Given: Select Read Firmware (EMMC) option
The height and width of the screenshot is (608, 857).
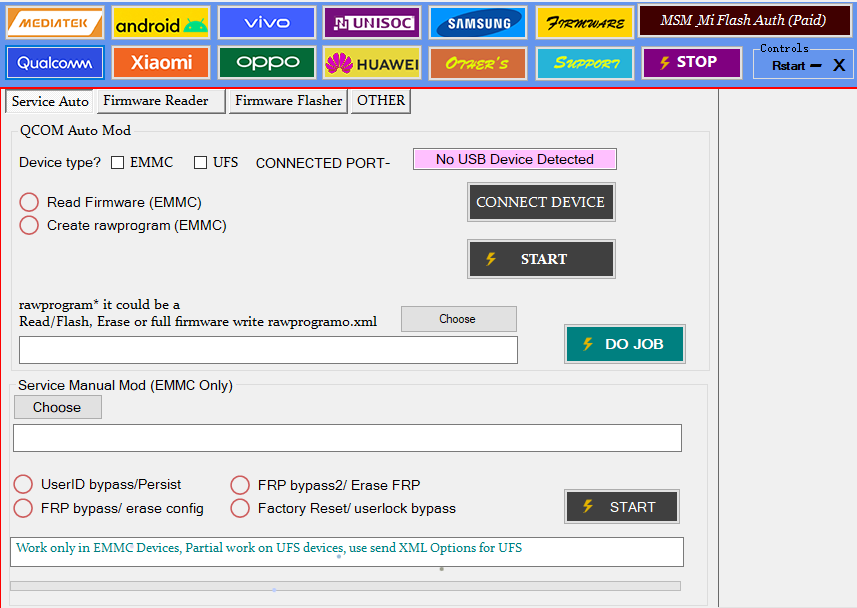Looking at the screenshot, I should (30, 202).
